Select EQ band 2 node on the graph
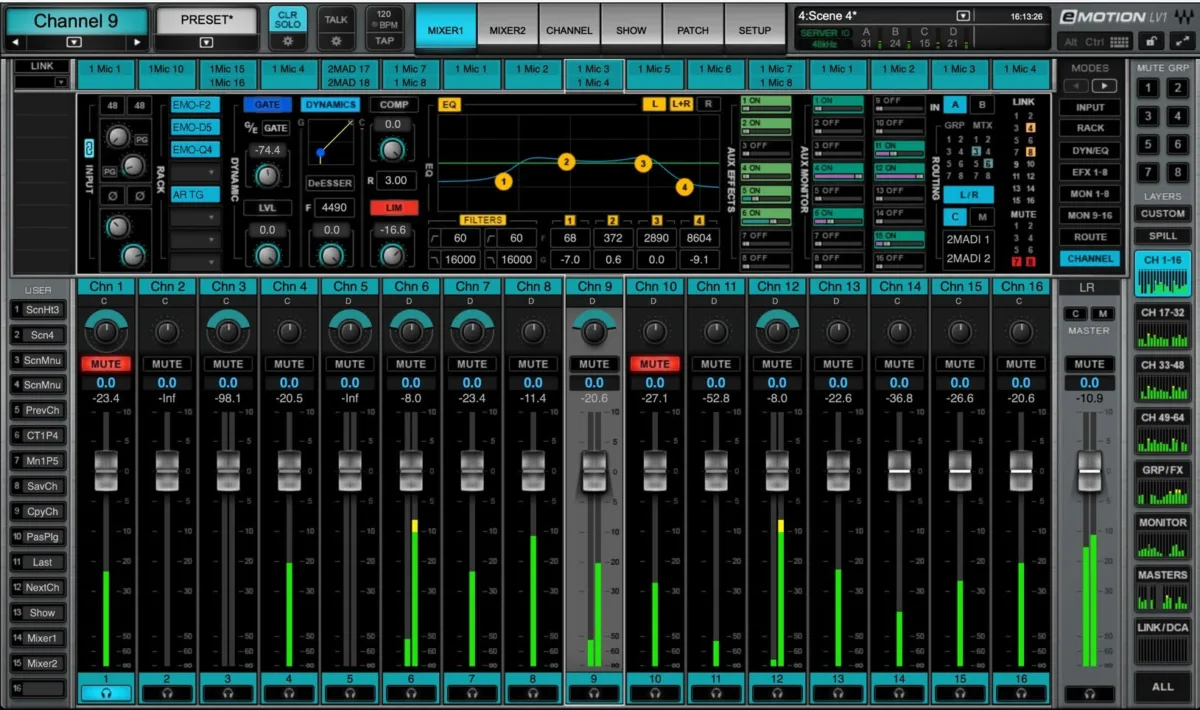The image size is (1200, 710). [567, 162]
